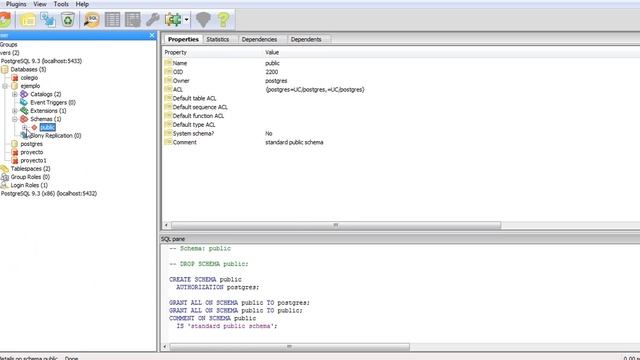Open the Tools menu
The height and width of the screenshot is (360, 640).
pyautogui.click(x=61, y=4)
